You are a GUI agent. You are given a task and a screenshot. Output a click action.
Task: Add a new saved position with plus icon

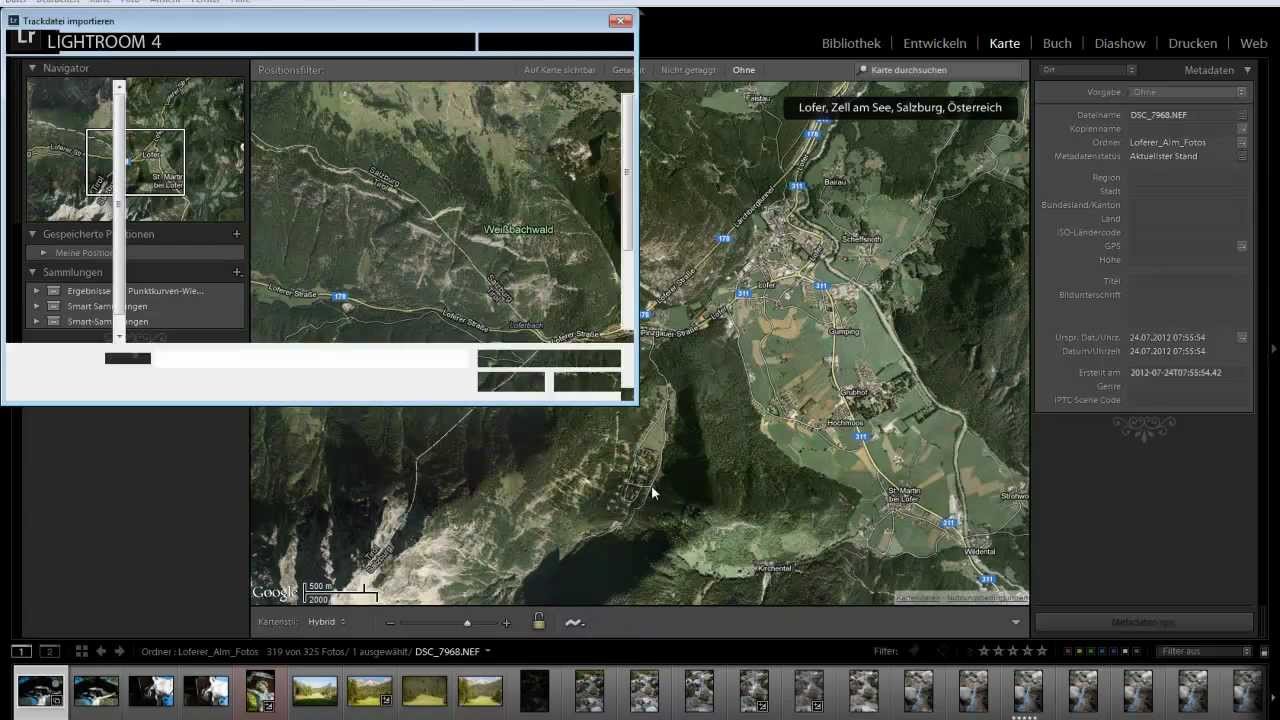click(237, 234)
